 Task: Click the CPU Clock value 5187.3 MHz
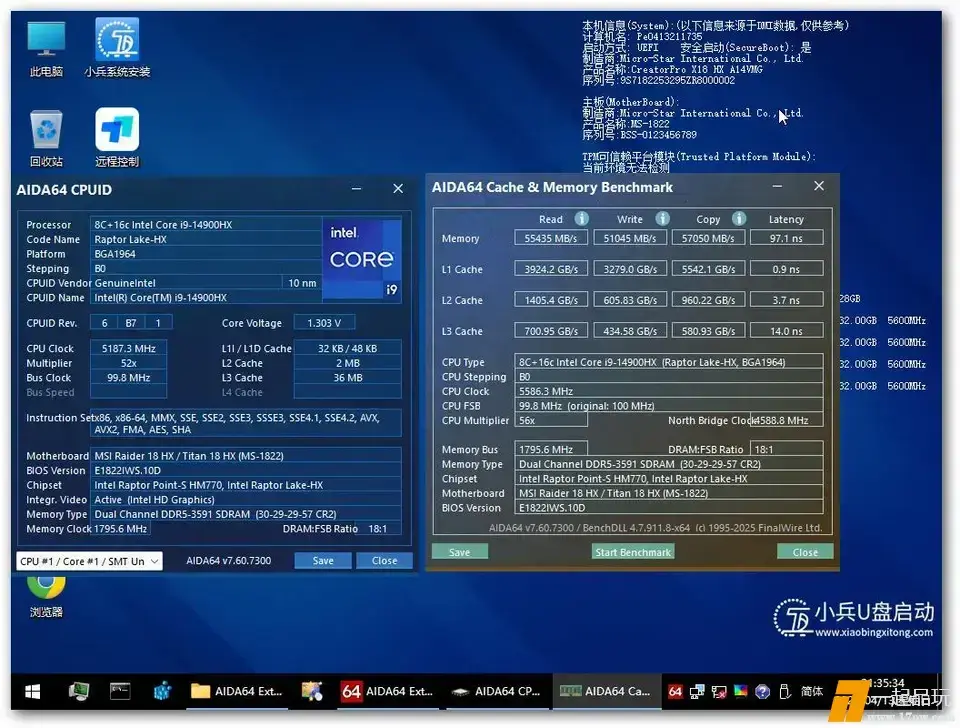click(x=129, y=348)
